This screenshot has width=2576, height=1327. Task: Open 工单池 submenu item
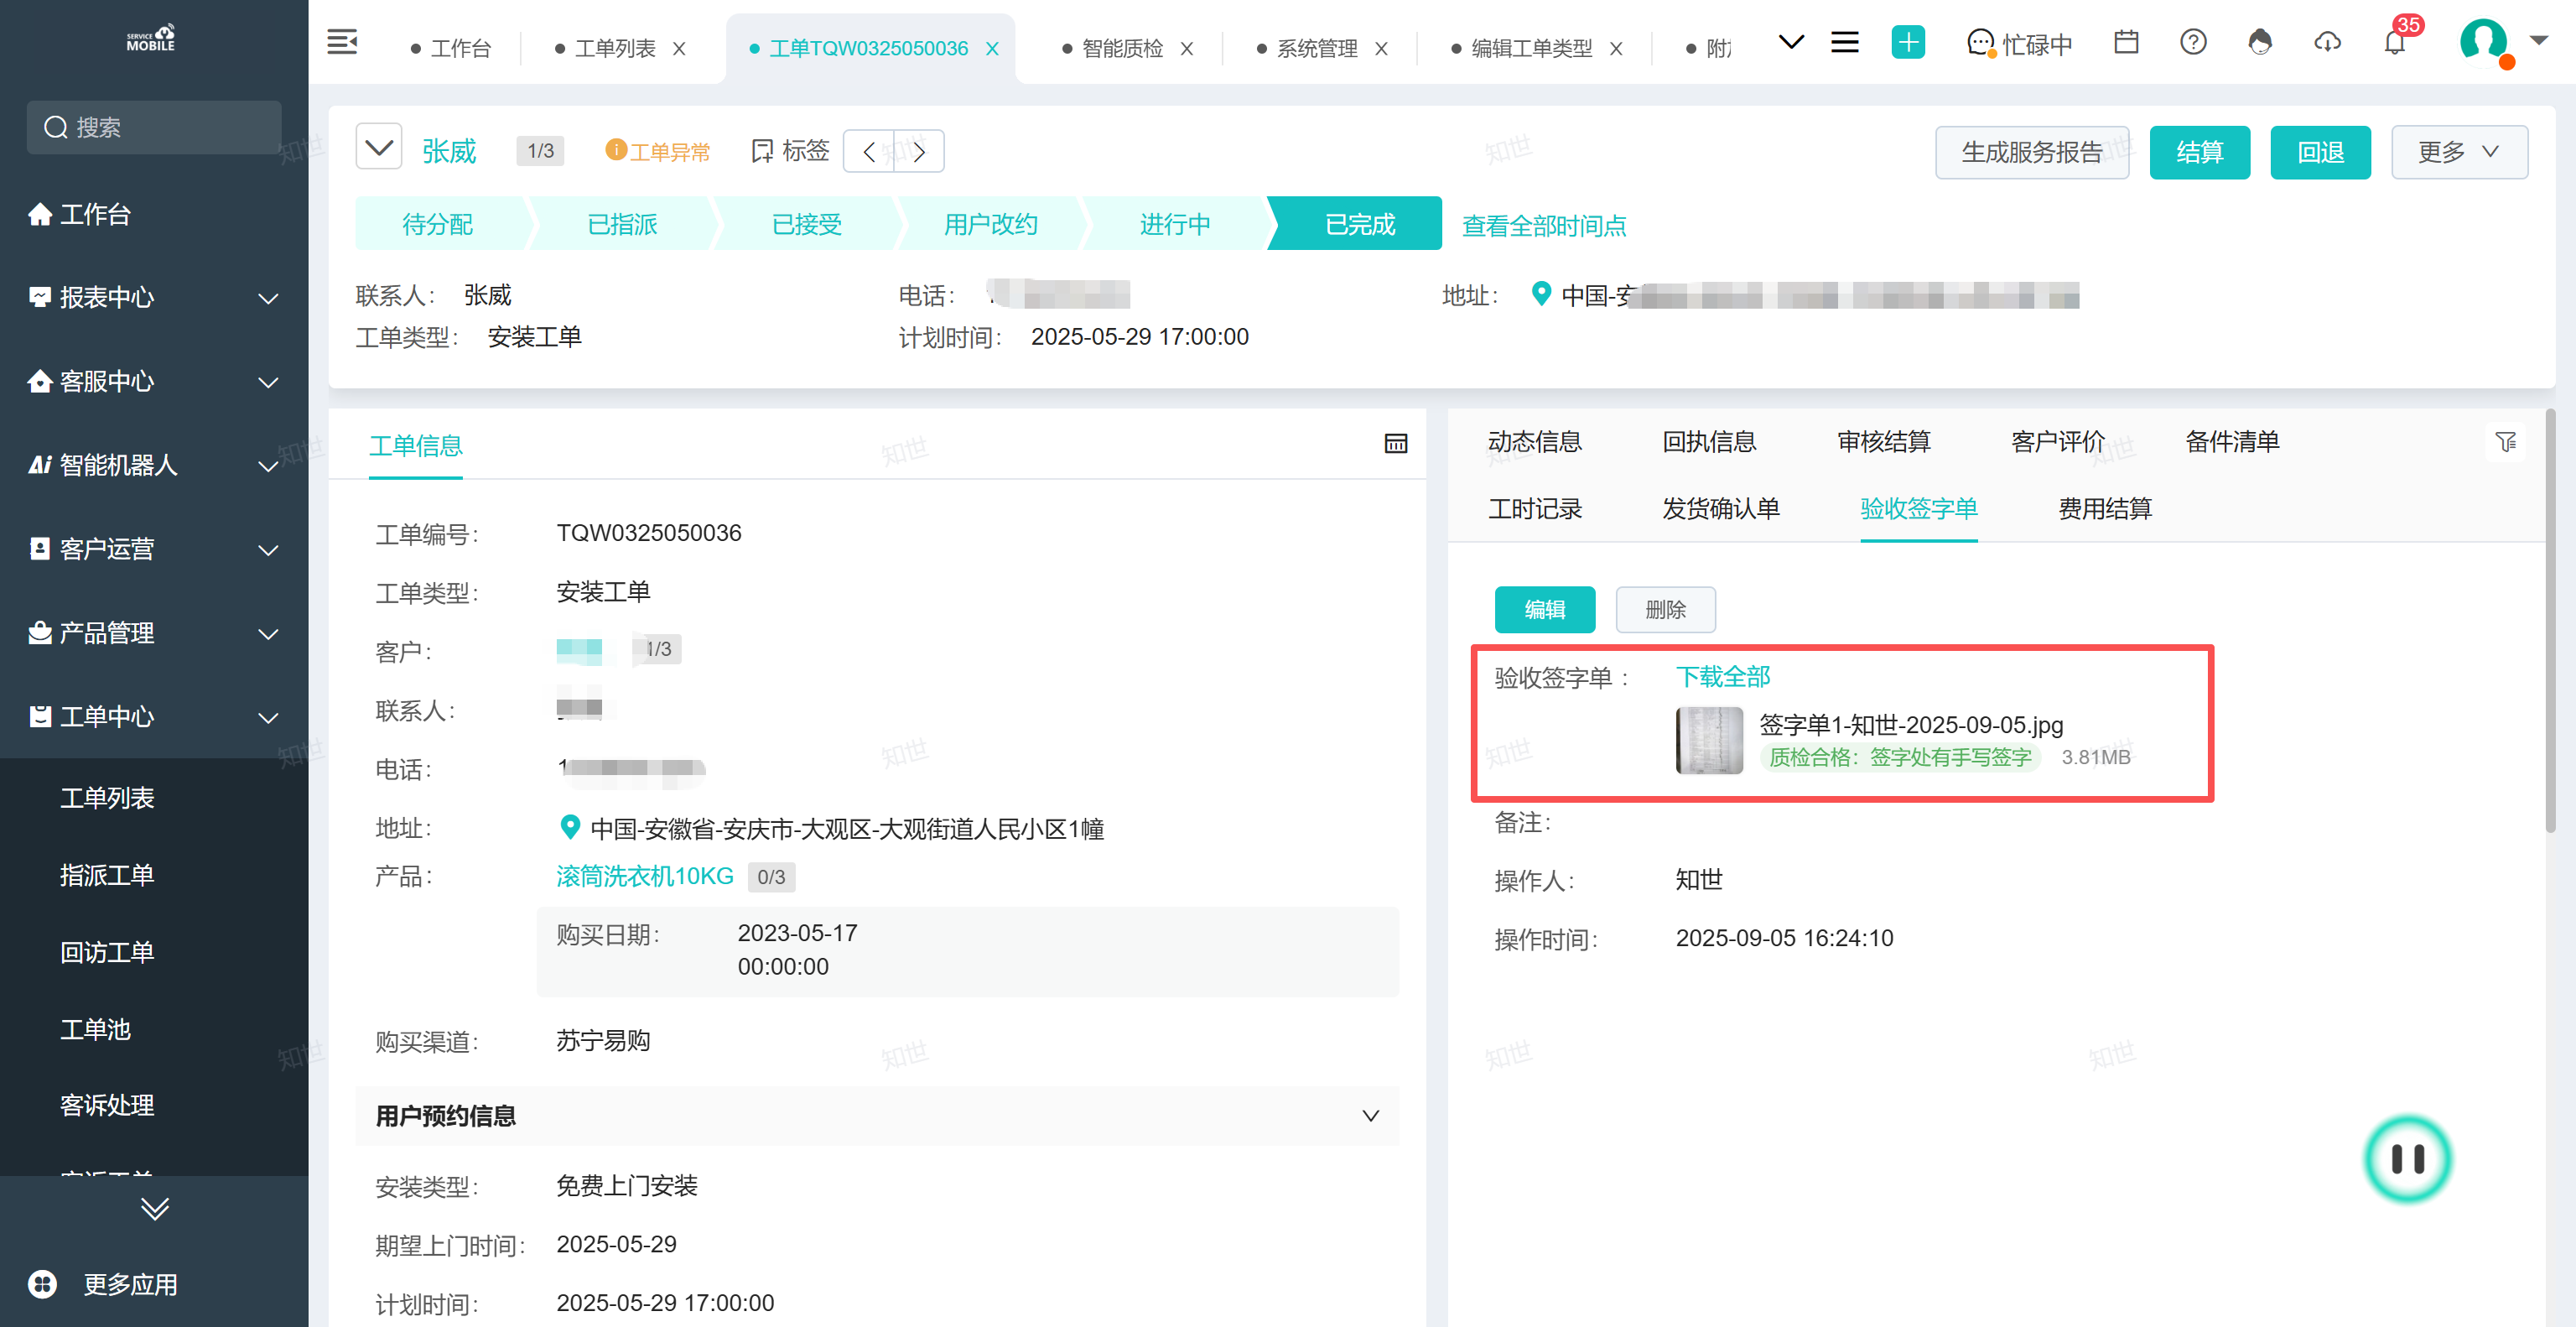click(x=95, y=1029)
